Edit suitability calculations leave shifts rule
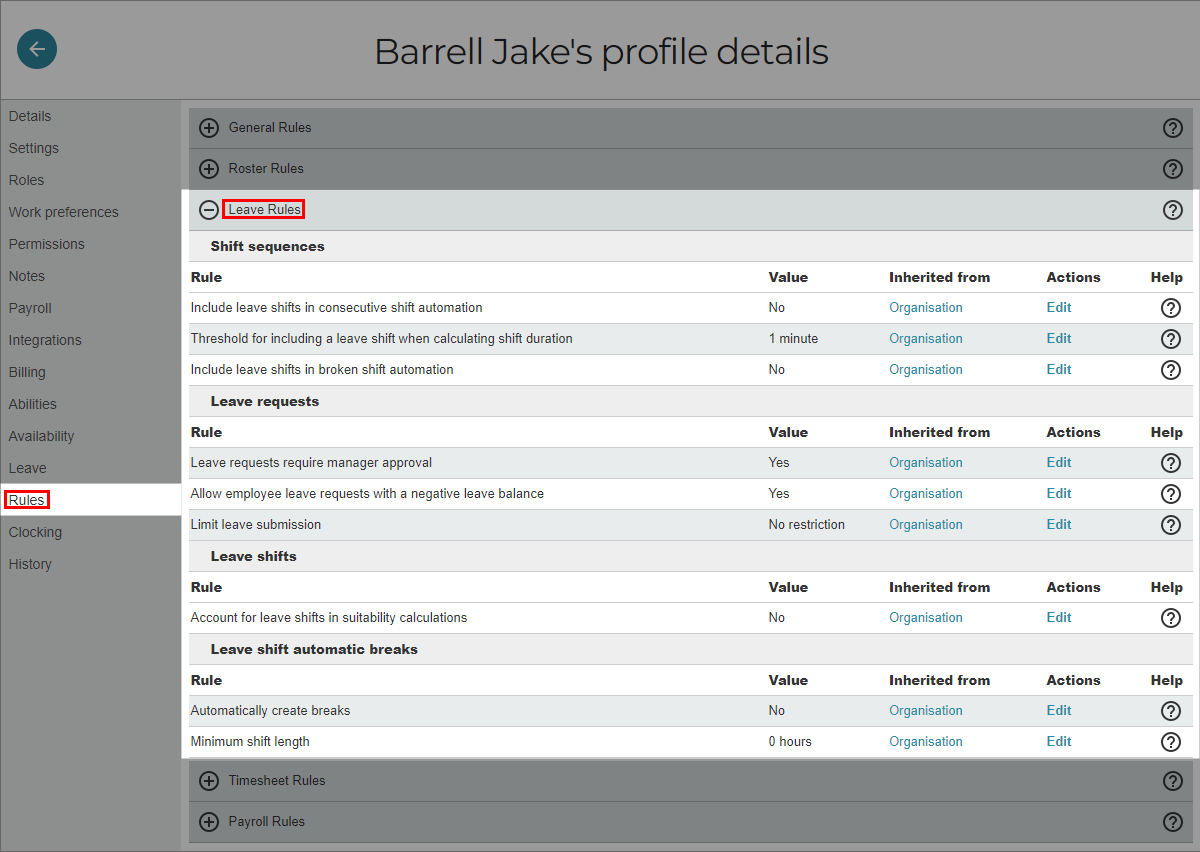Screen dimensions: 1200x852 [x=1059, y=618]
